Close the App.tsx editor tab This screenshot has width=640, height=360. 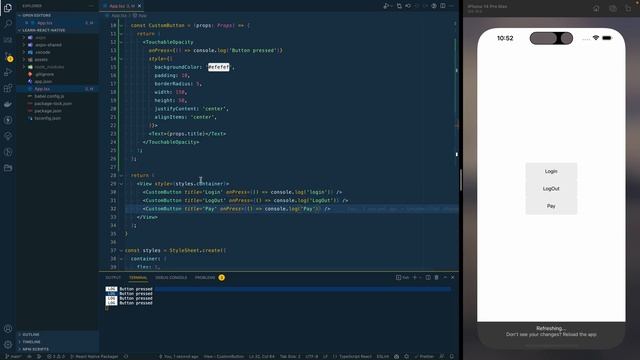(140, 6)
